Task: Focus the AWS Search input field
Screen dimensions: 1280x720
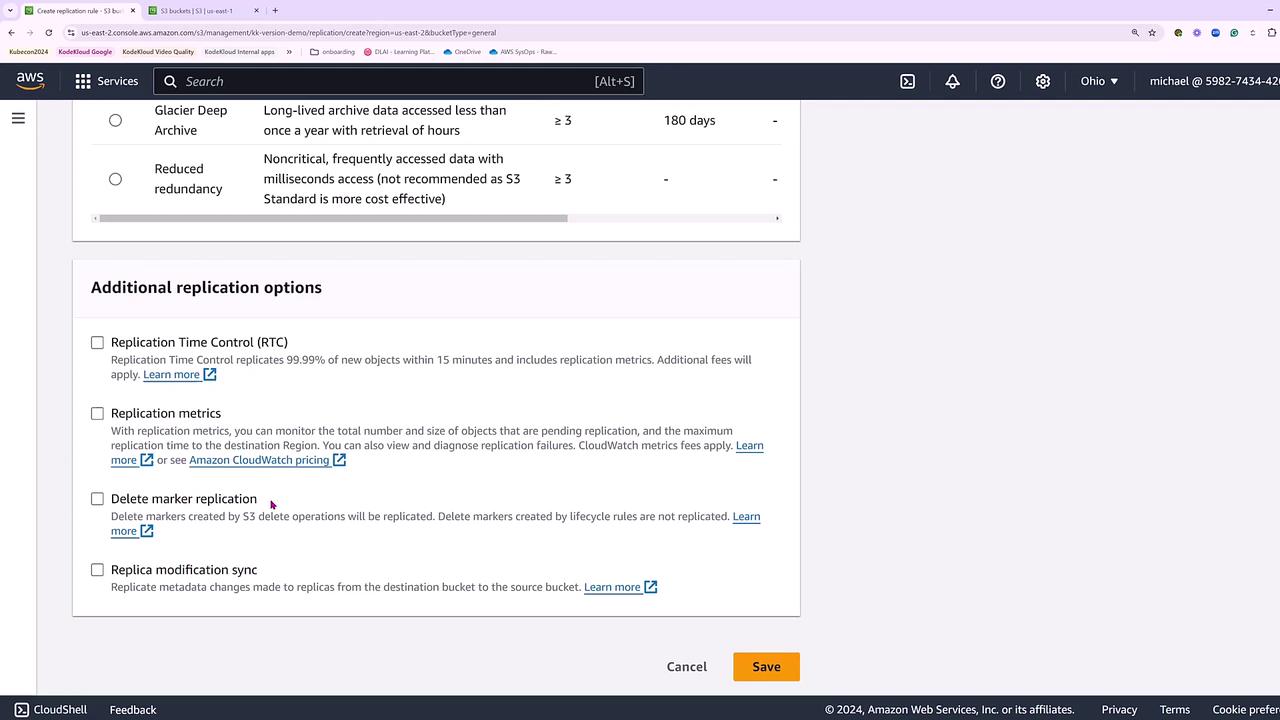Action: [x=399, y=81]
